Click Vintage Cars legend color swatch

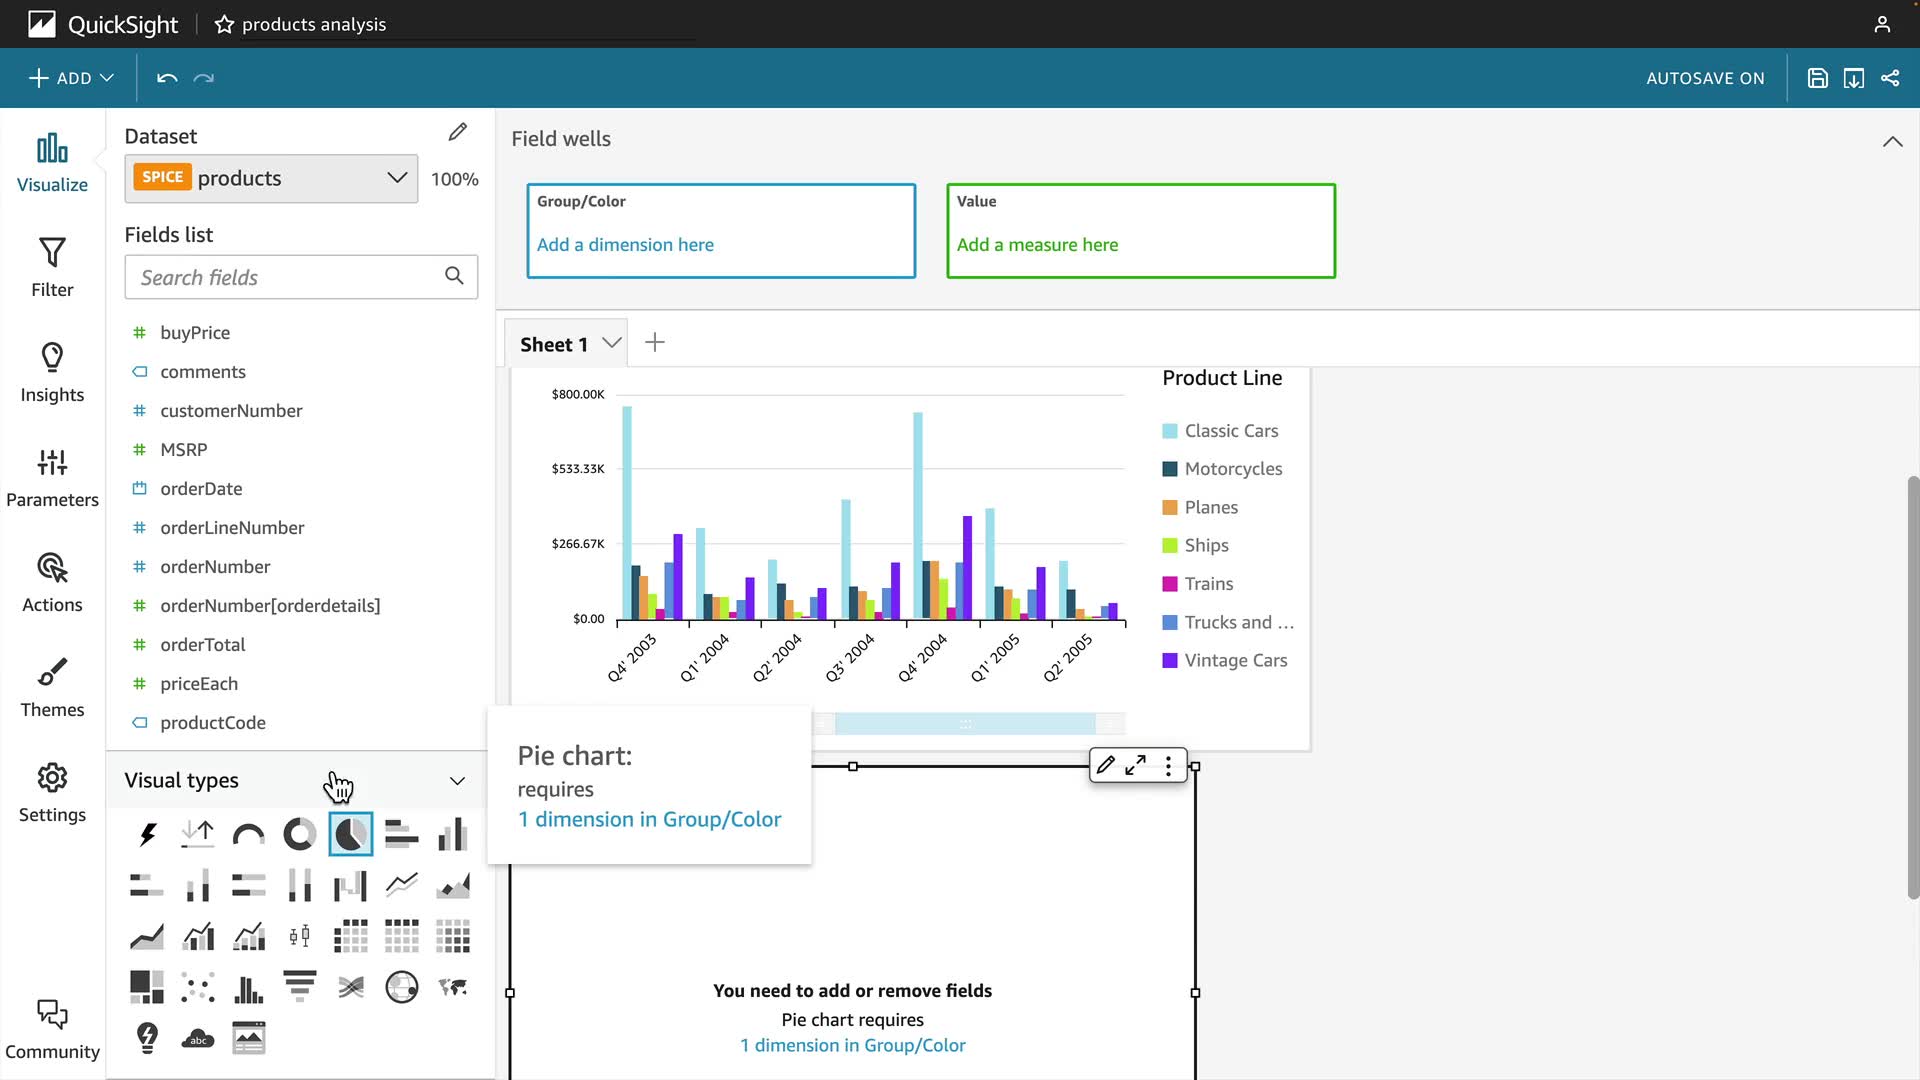[1170, 660]
